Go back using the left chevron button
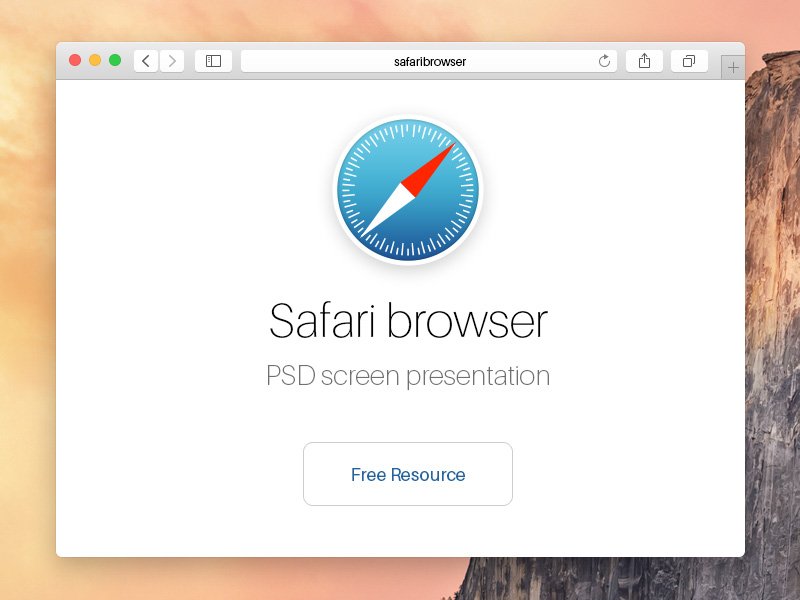 coord(146,61)
